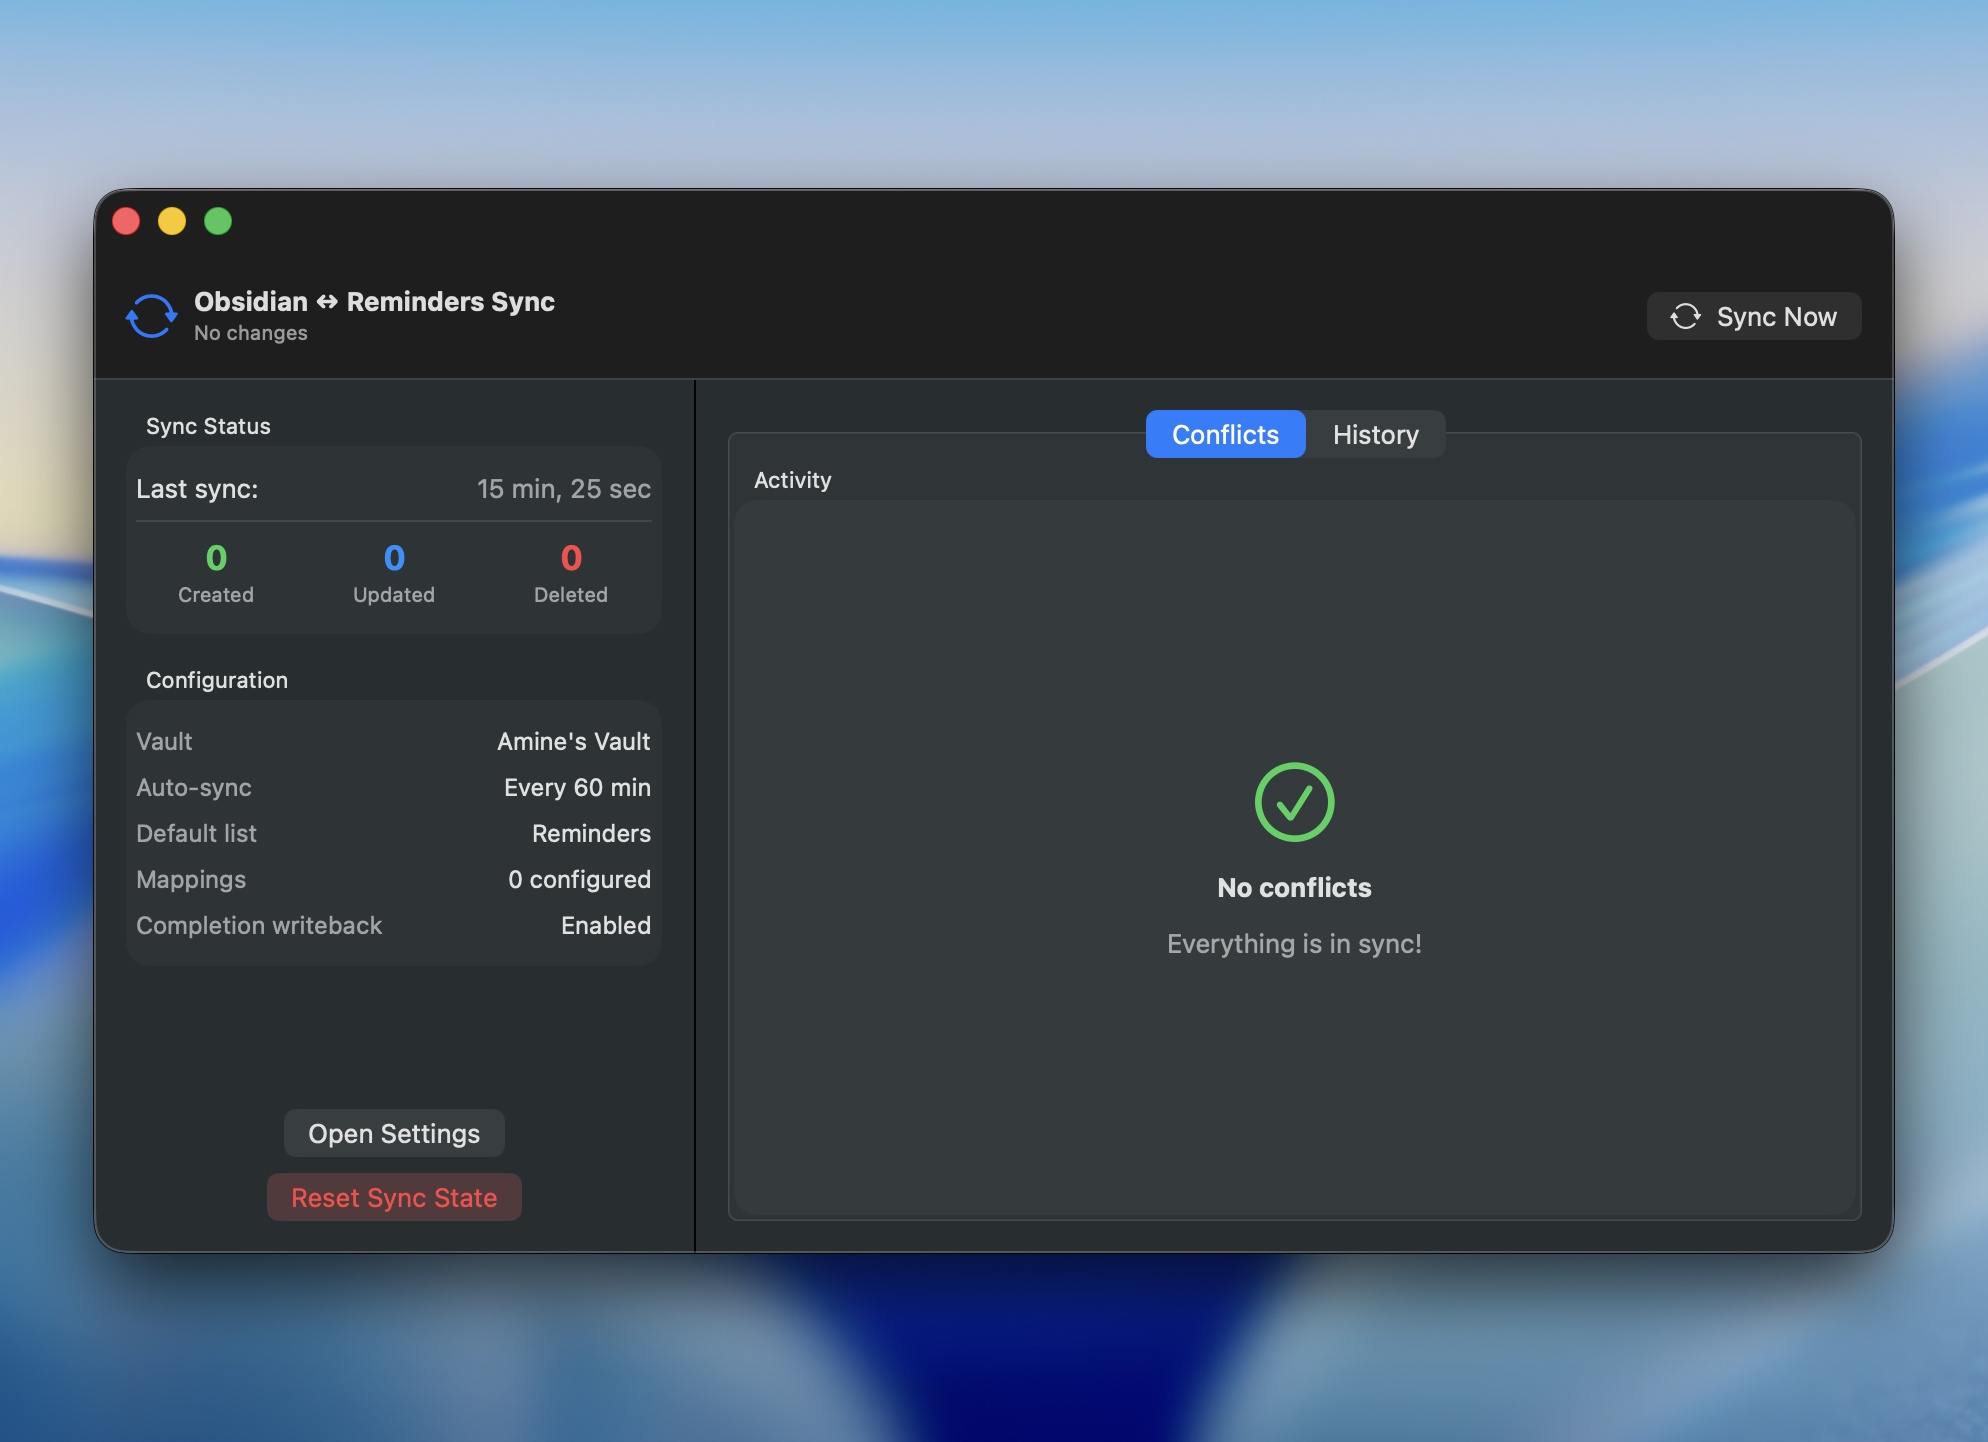Viewport: 1988px width, 1442px height.
Task: Click the Last sync: label
Action: pos(197,489)
